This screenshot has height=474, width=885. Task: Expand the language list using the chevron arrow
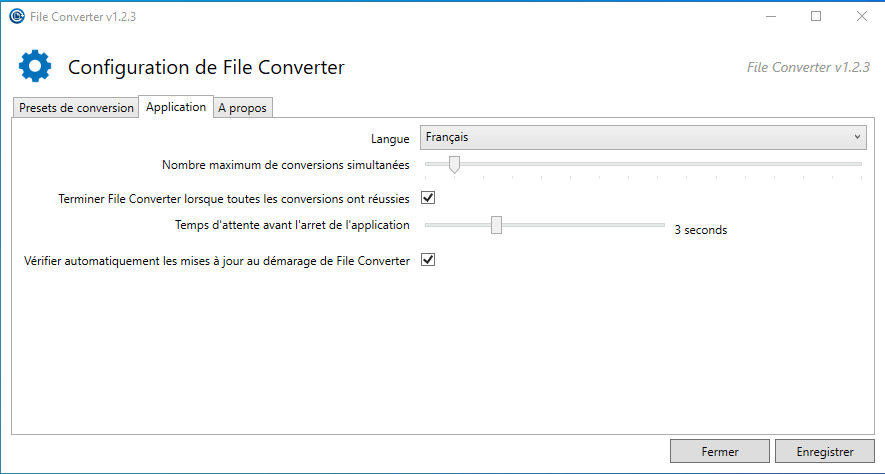coord(857,137)
